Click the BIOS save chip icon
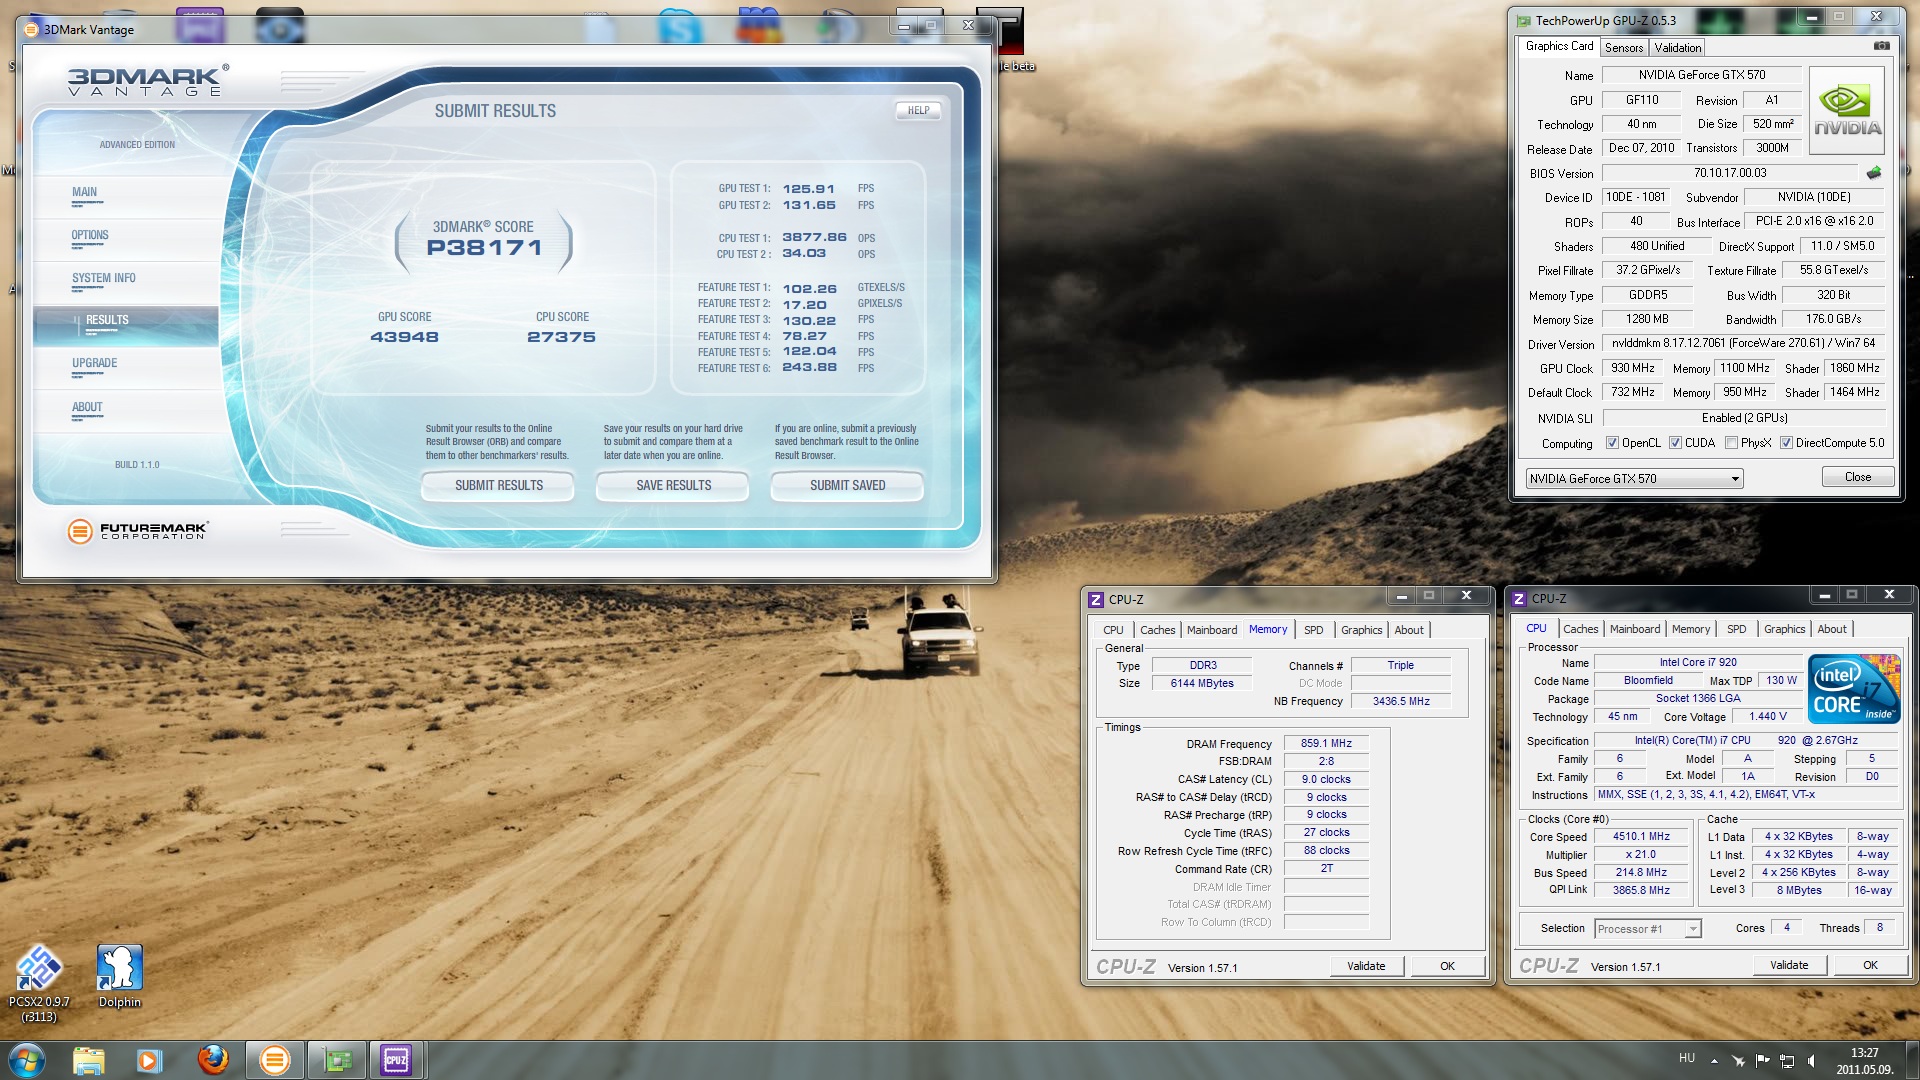 click(1874, 173)
